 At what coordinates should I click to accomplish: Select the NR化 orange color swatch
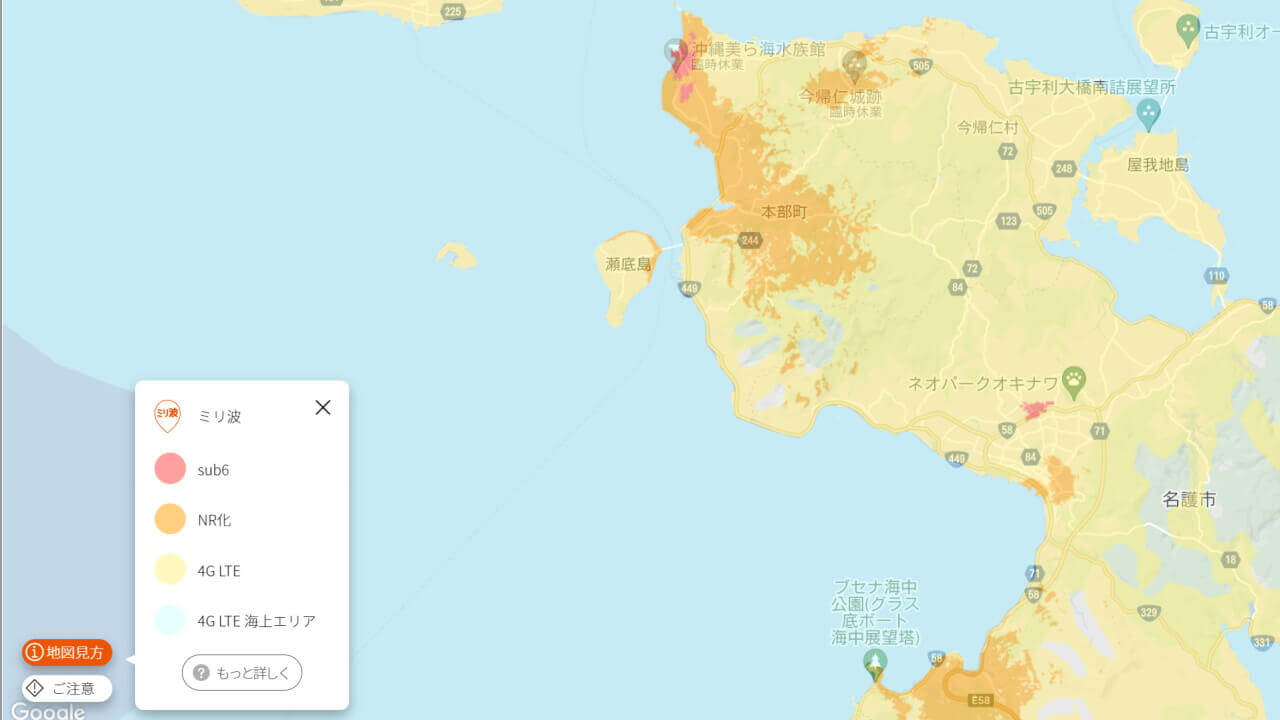coord(170,519)
